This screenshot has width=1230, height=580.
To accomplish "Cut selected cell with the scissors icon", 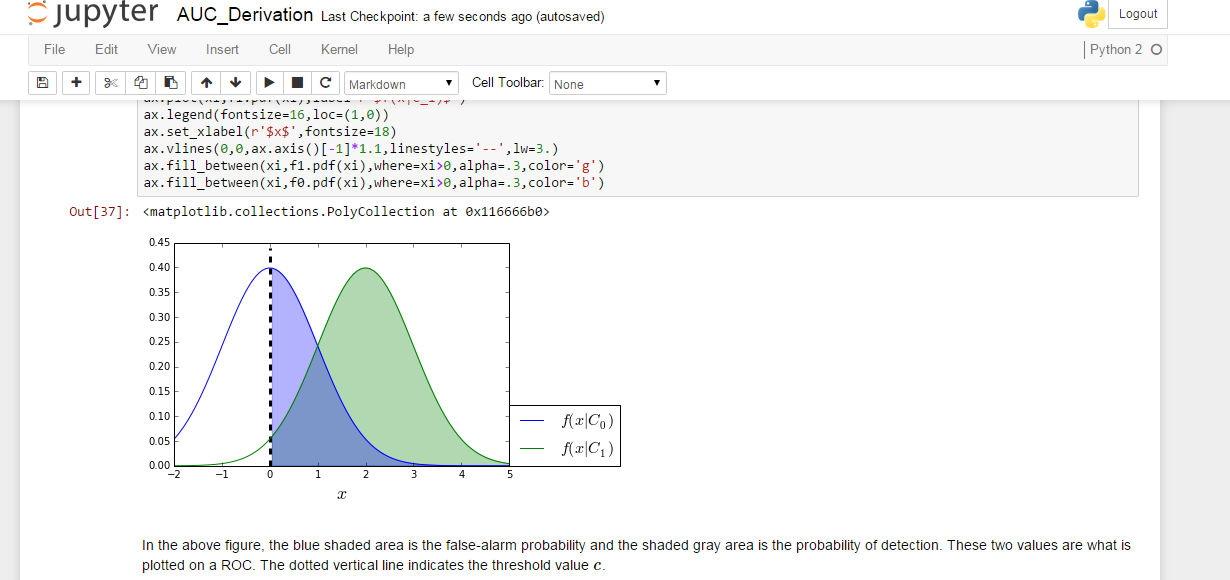I will click(x=111, y=83).
